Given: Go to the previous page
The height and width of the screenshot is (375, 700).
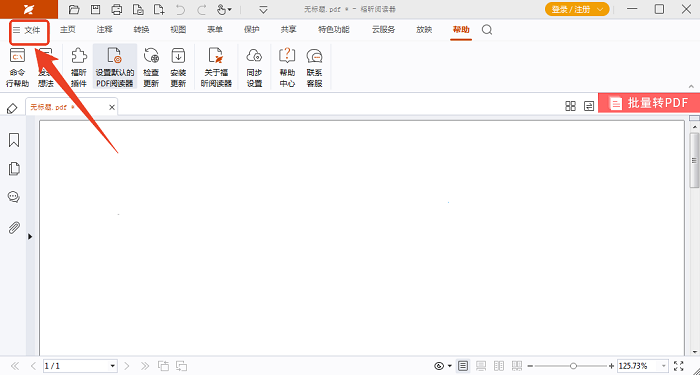Looking at the screenshot, I should (x=33, y=366).
